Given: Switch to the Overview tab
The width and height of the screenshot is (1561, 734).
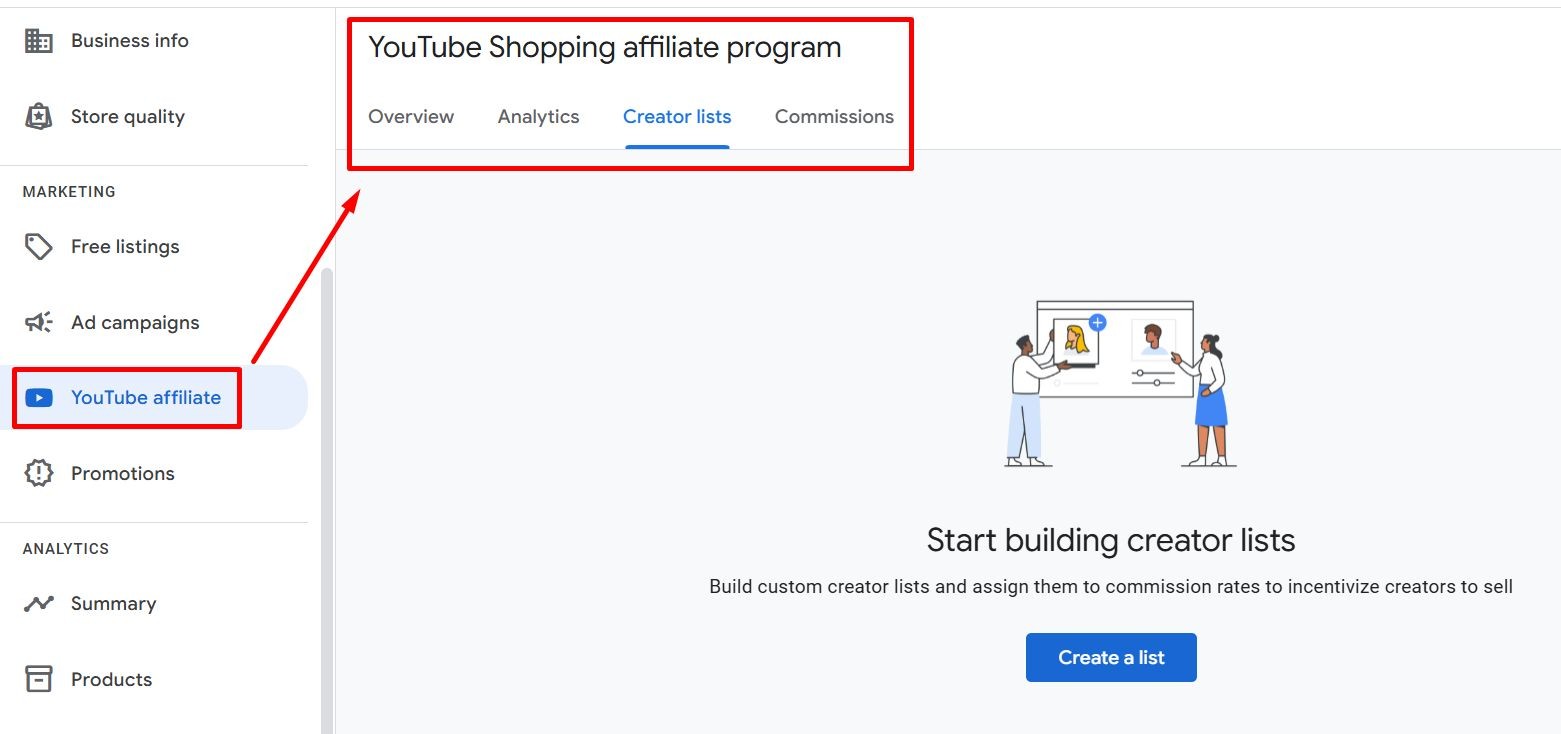Looking at the screenshot, I should [411, 116].
